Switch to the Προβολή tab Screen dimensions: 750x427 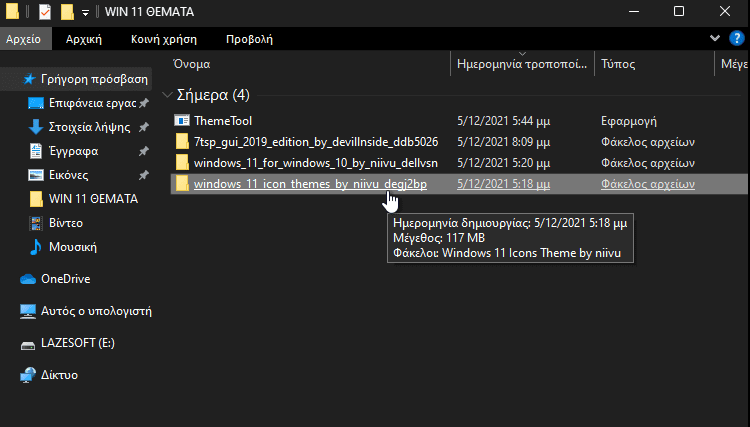tap(249, 39)
